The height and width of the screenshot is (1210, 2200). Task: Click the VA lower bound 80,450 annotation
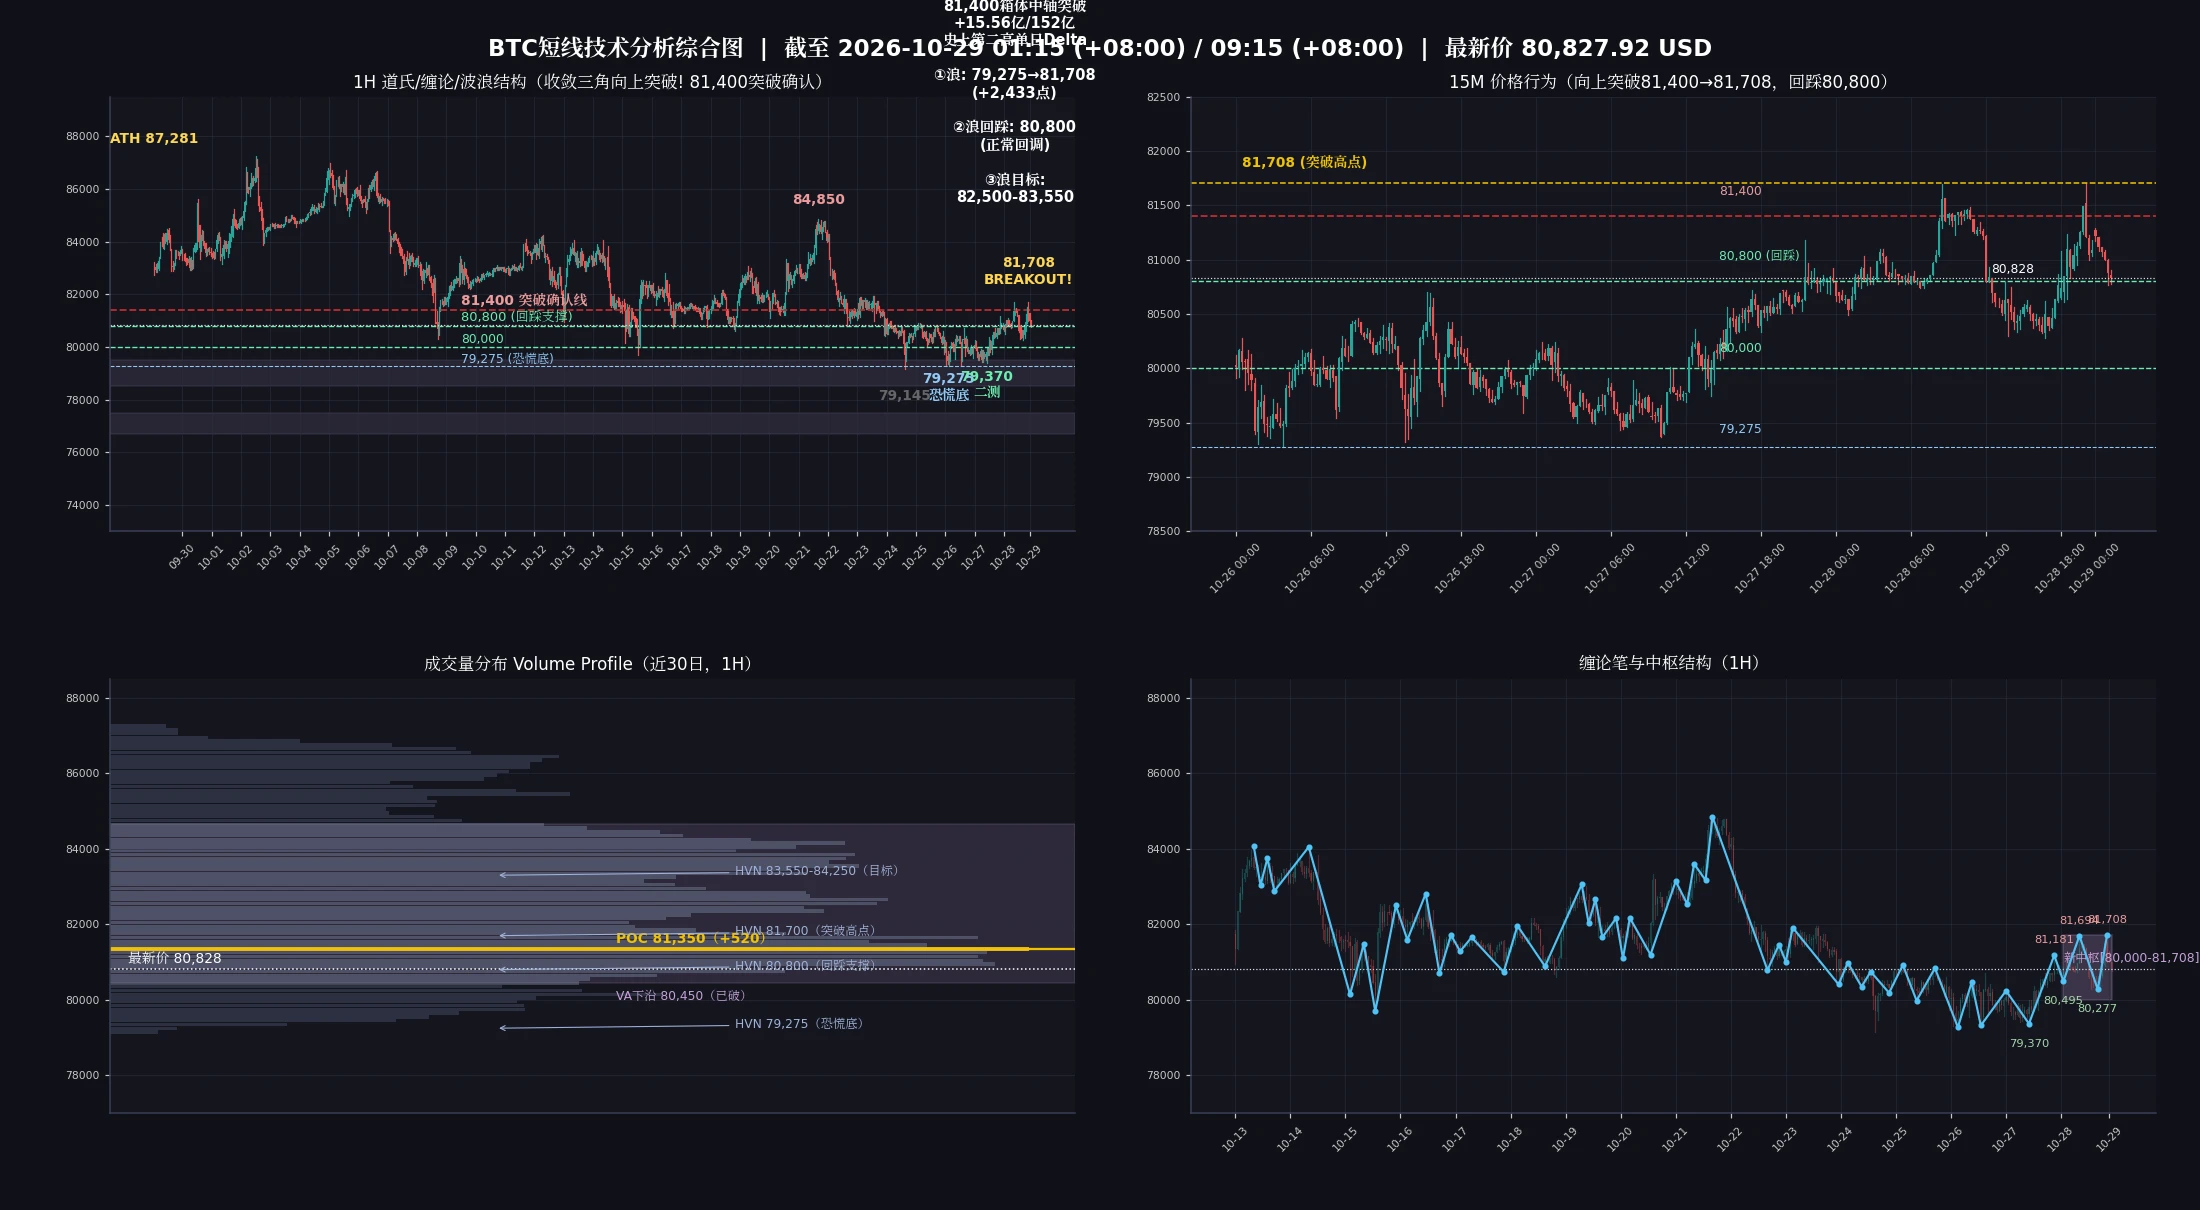pos(683,996)
